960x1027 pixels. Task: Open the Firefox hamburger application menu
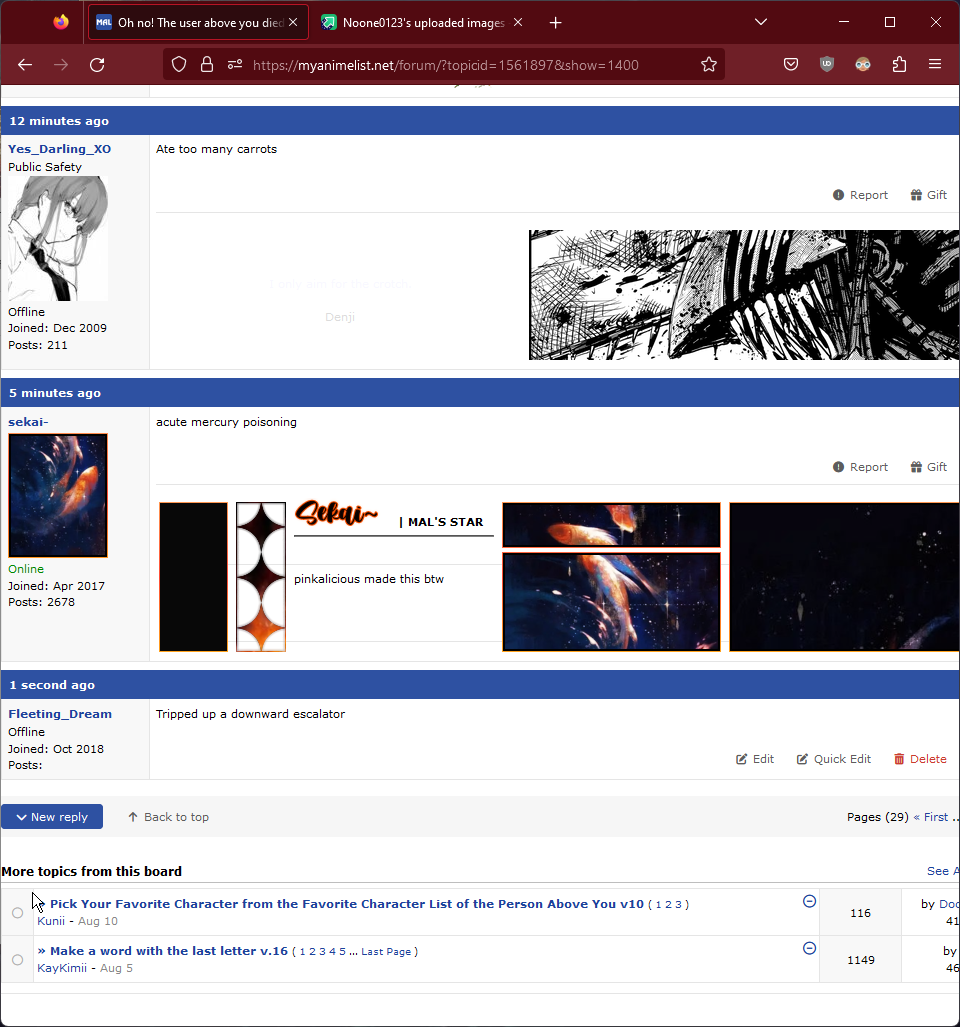tap(935, 65)
